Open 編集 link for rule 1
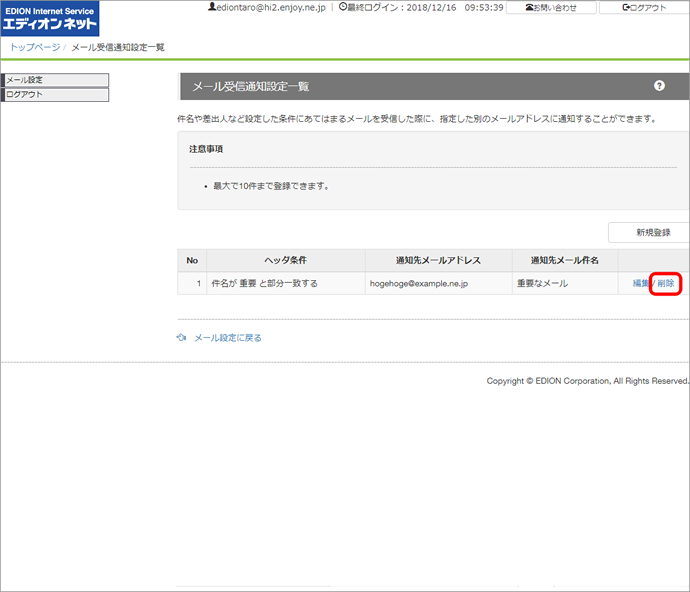The height and width of the screenshot is (592, 690). pos(640,284)
